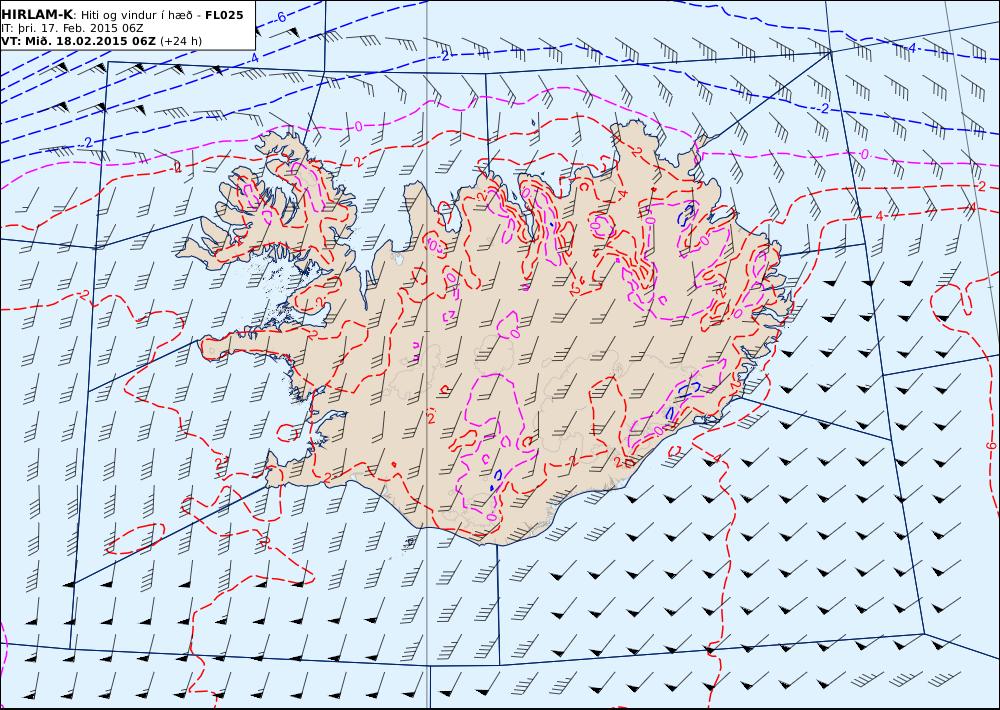Click the blue '-6' isotherm contour label

point(280,18)
